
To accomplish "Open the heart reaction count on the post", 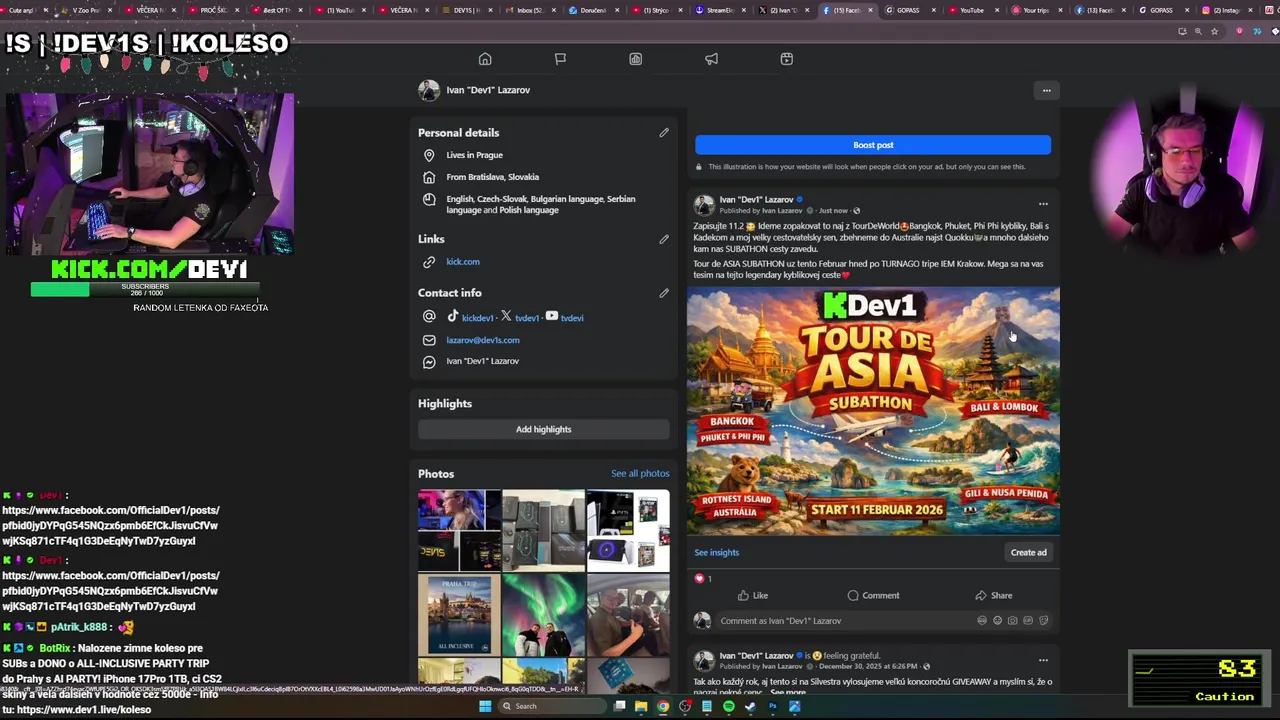I will tap(702, 578).
